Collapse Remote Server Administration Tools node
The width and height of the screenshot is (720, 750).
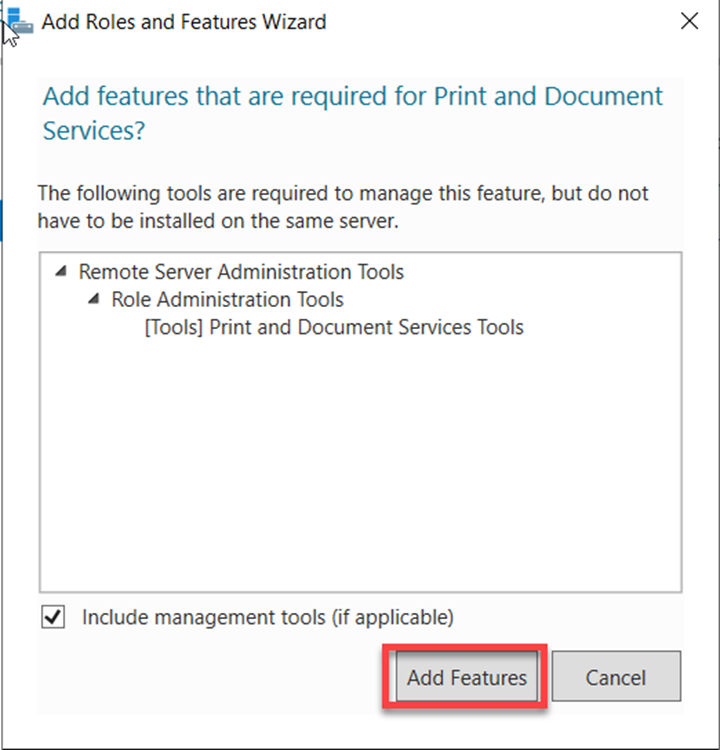pyautogui.click(x=63, y=271)
